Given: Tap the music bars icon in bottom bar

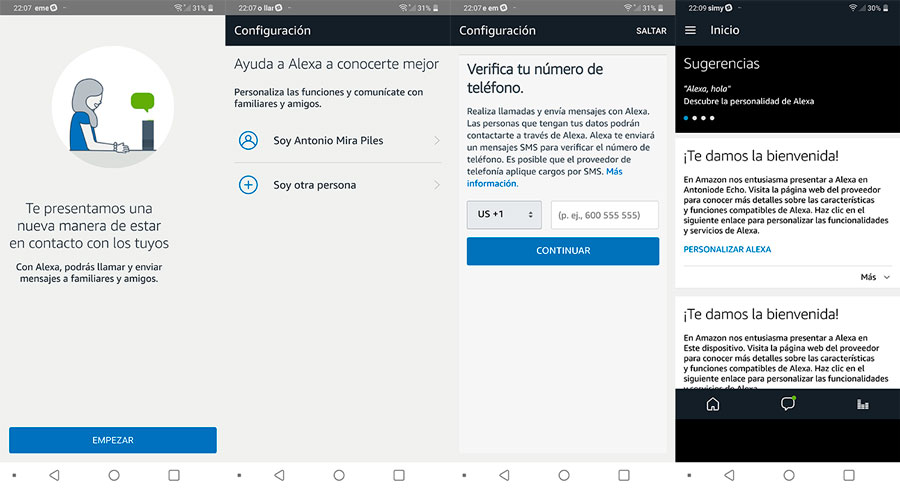Looking at the screenshot, I should coord(862,405).
